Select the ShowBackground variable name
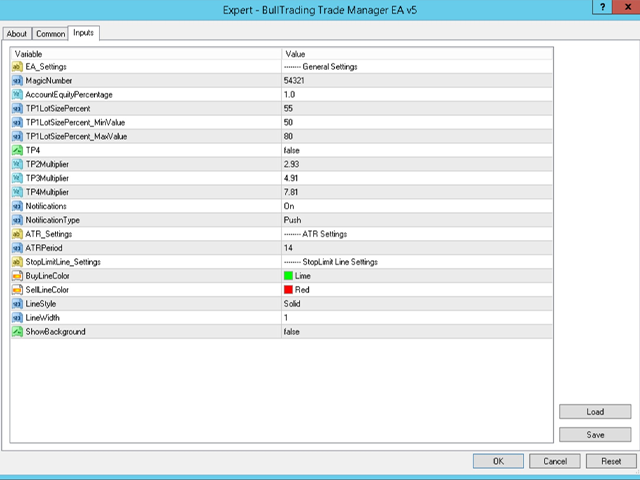 coord(56,331)
